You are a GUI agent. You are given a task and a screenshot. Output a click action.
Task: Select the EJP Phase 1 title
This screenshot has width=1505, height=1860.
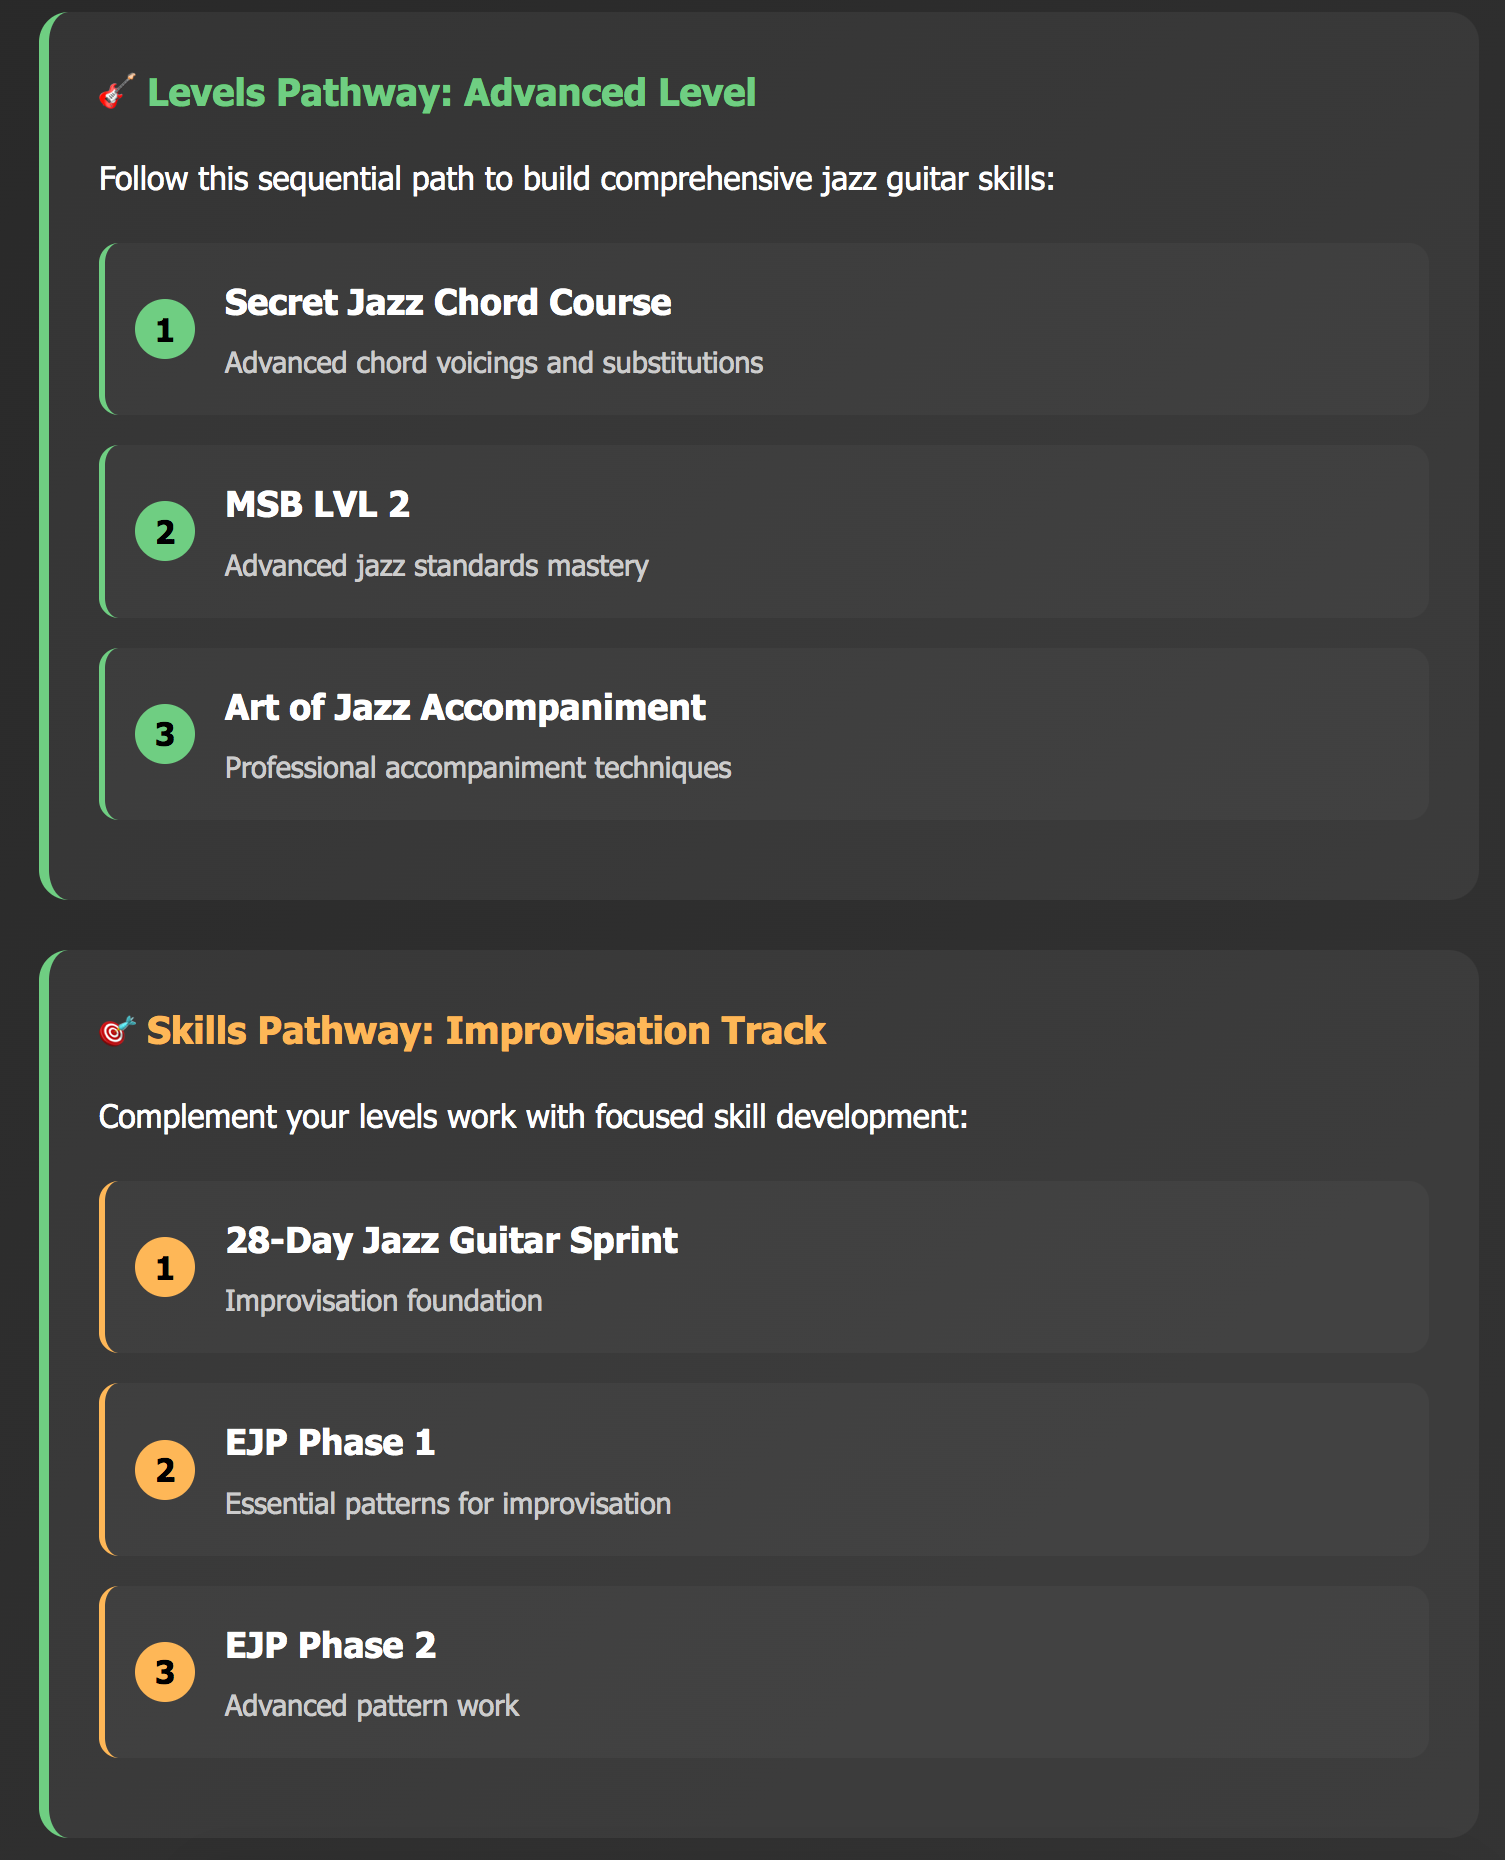click(x=330, y=1442)
